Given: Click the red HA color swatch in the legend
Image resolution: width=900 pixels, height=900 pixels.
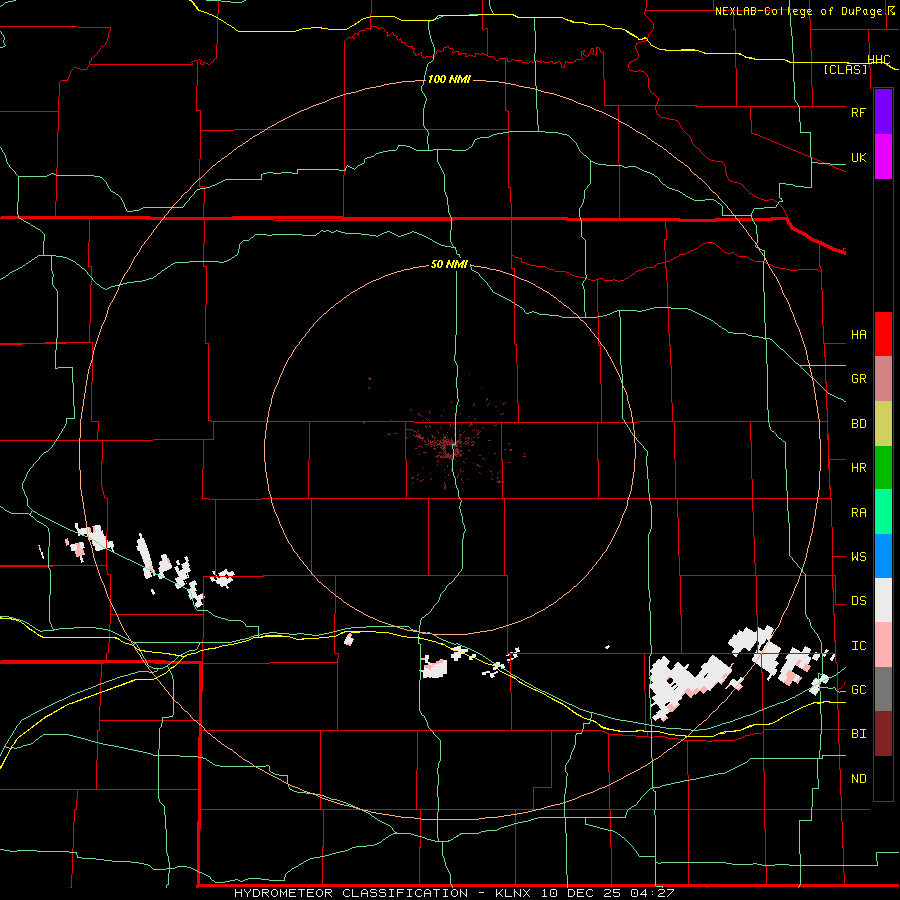Looking at the screenshot, I should tap(883, 334).
